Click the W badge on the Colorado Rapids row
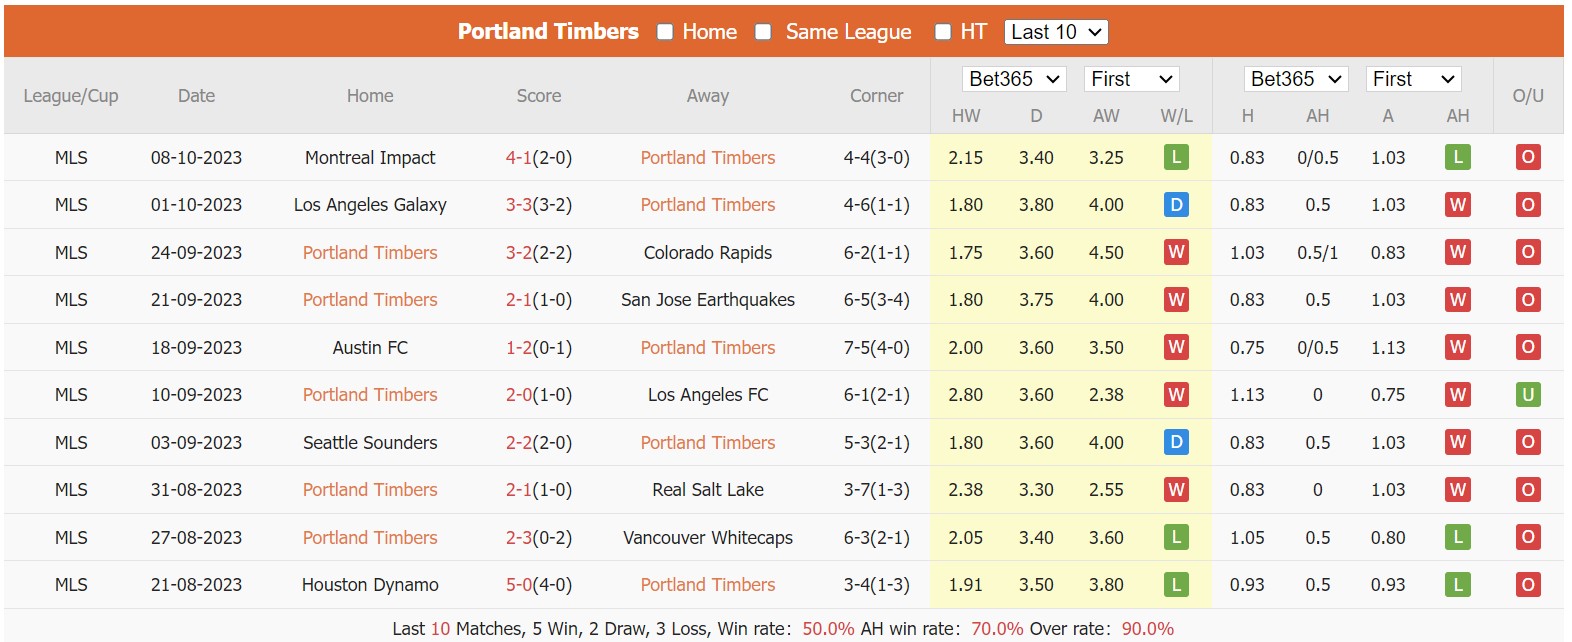 (x=1177, y=252)
